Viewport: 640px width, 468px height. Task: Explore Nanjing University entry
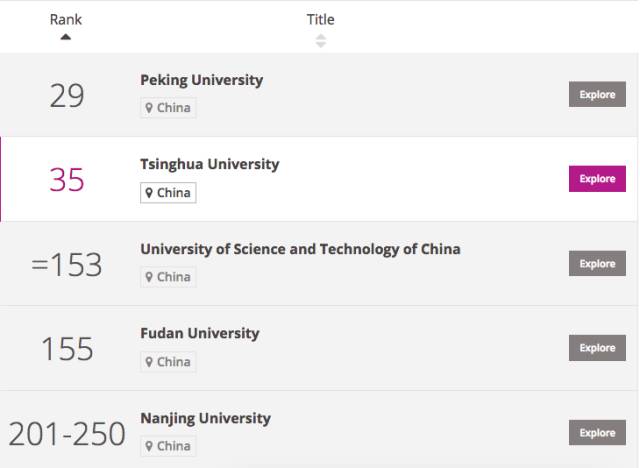coord(597,433)
